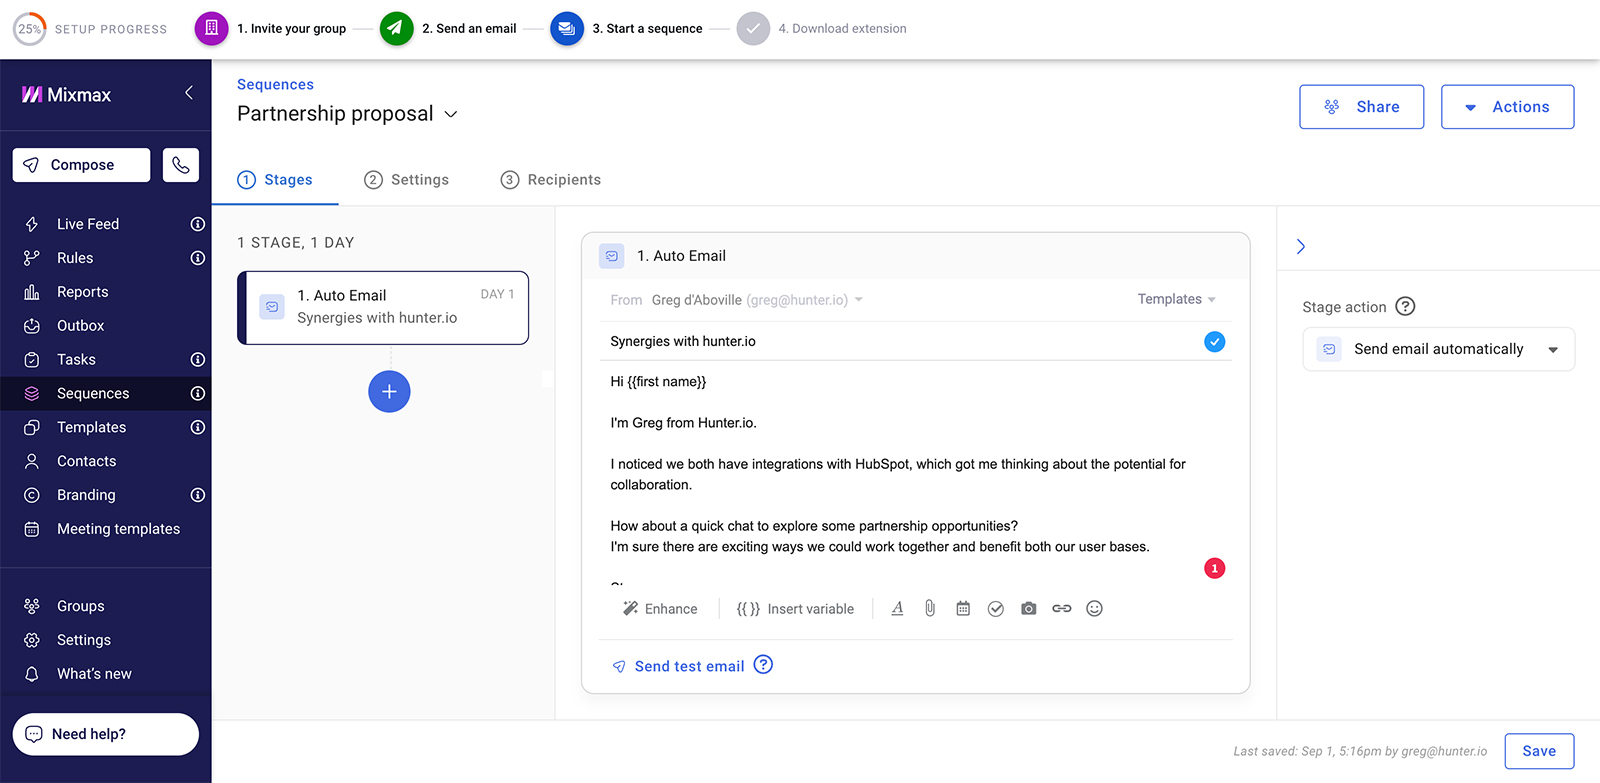Toggle the blue checkmark beside the subject line
Screen dimensions: 1600x783
tap(1215, 342)
